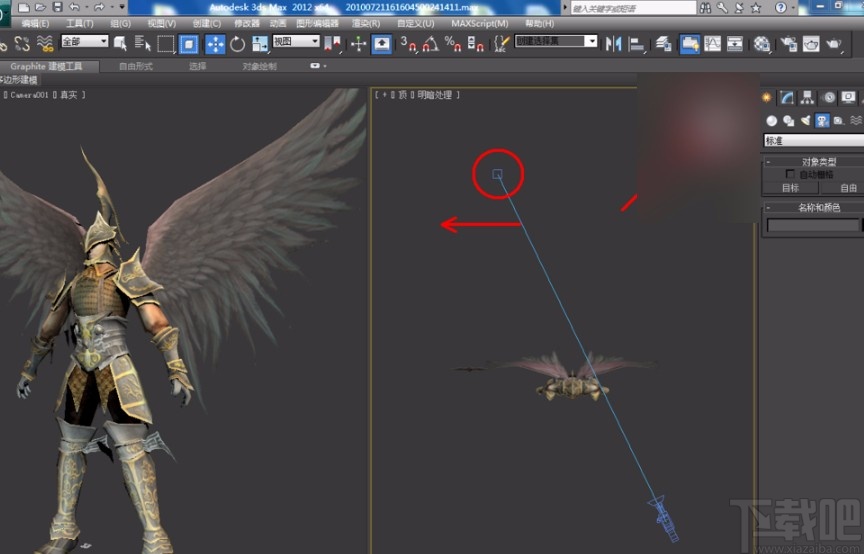Activate the Select and Move tool

click(x=215, y=44)
